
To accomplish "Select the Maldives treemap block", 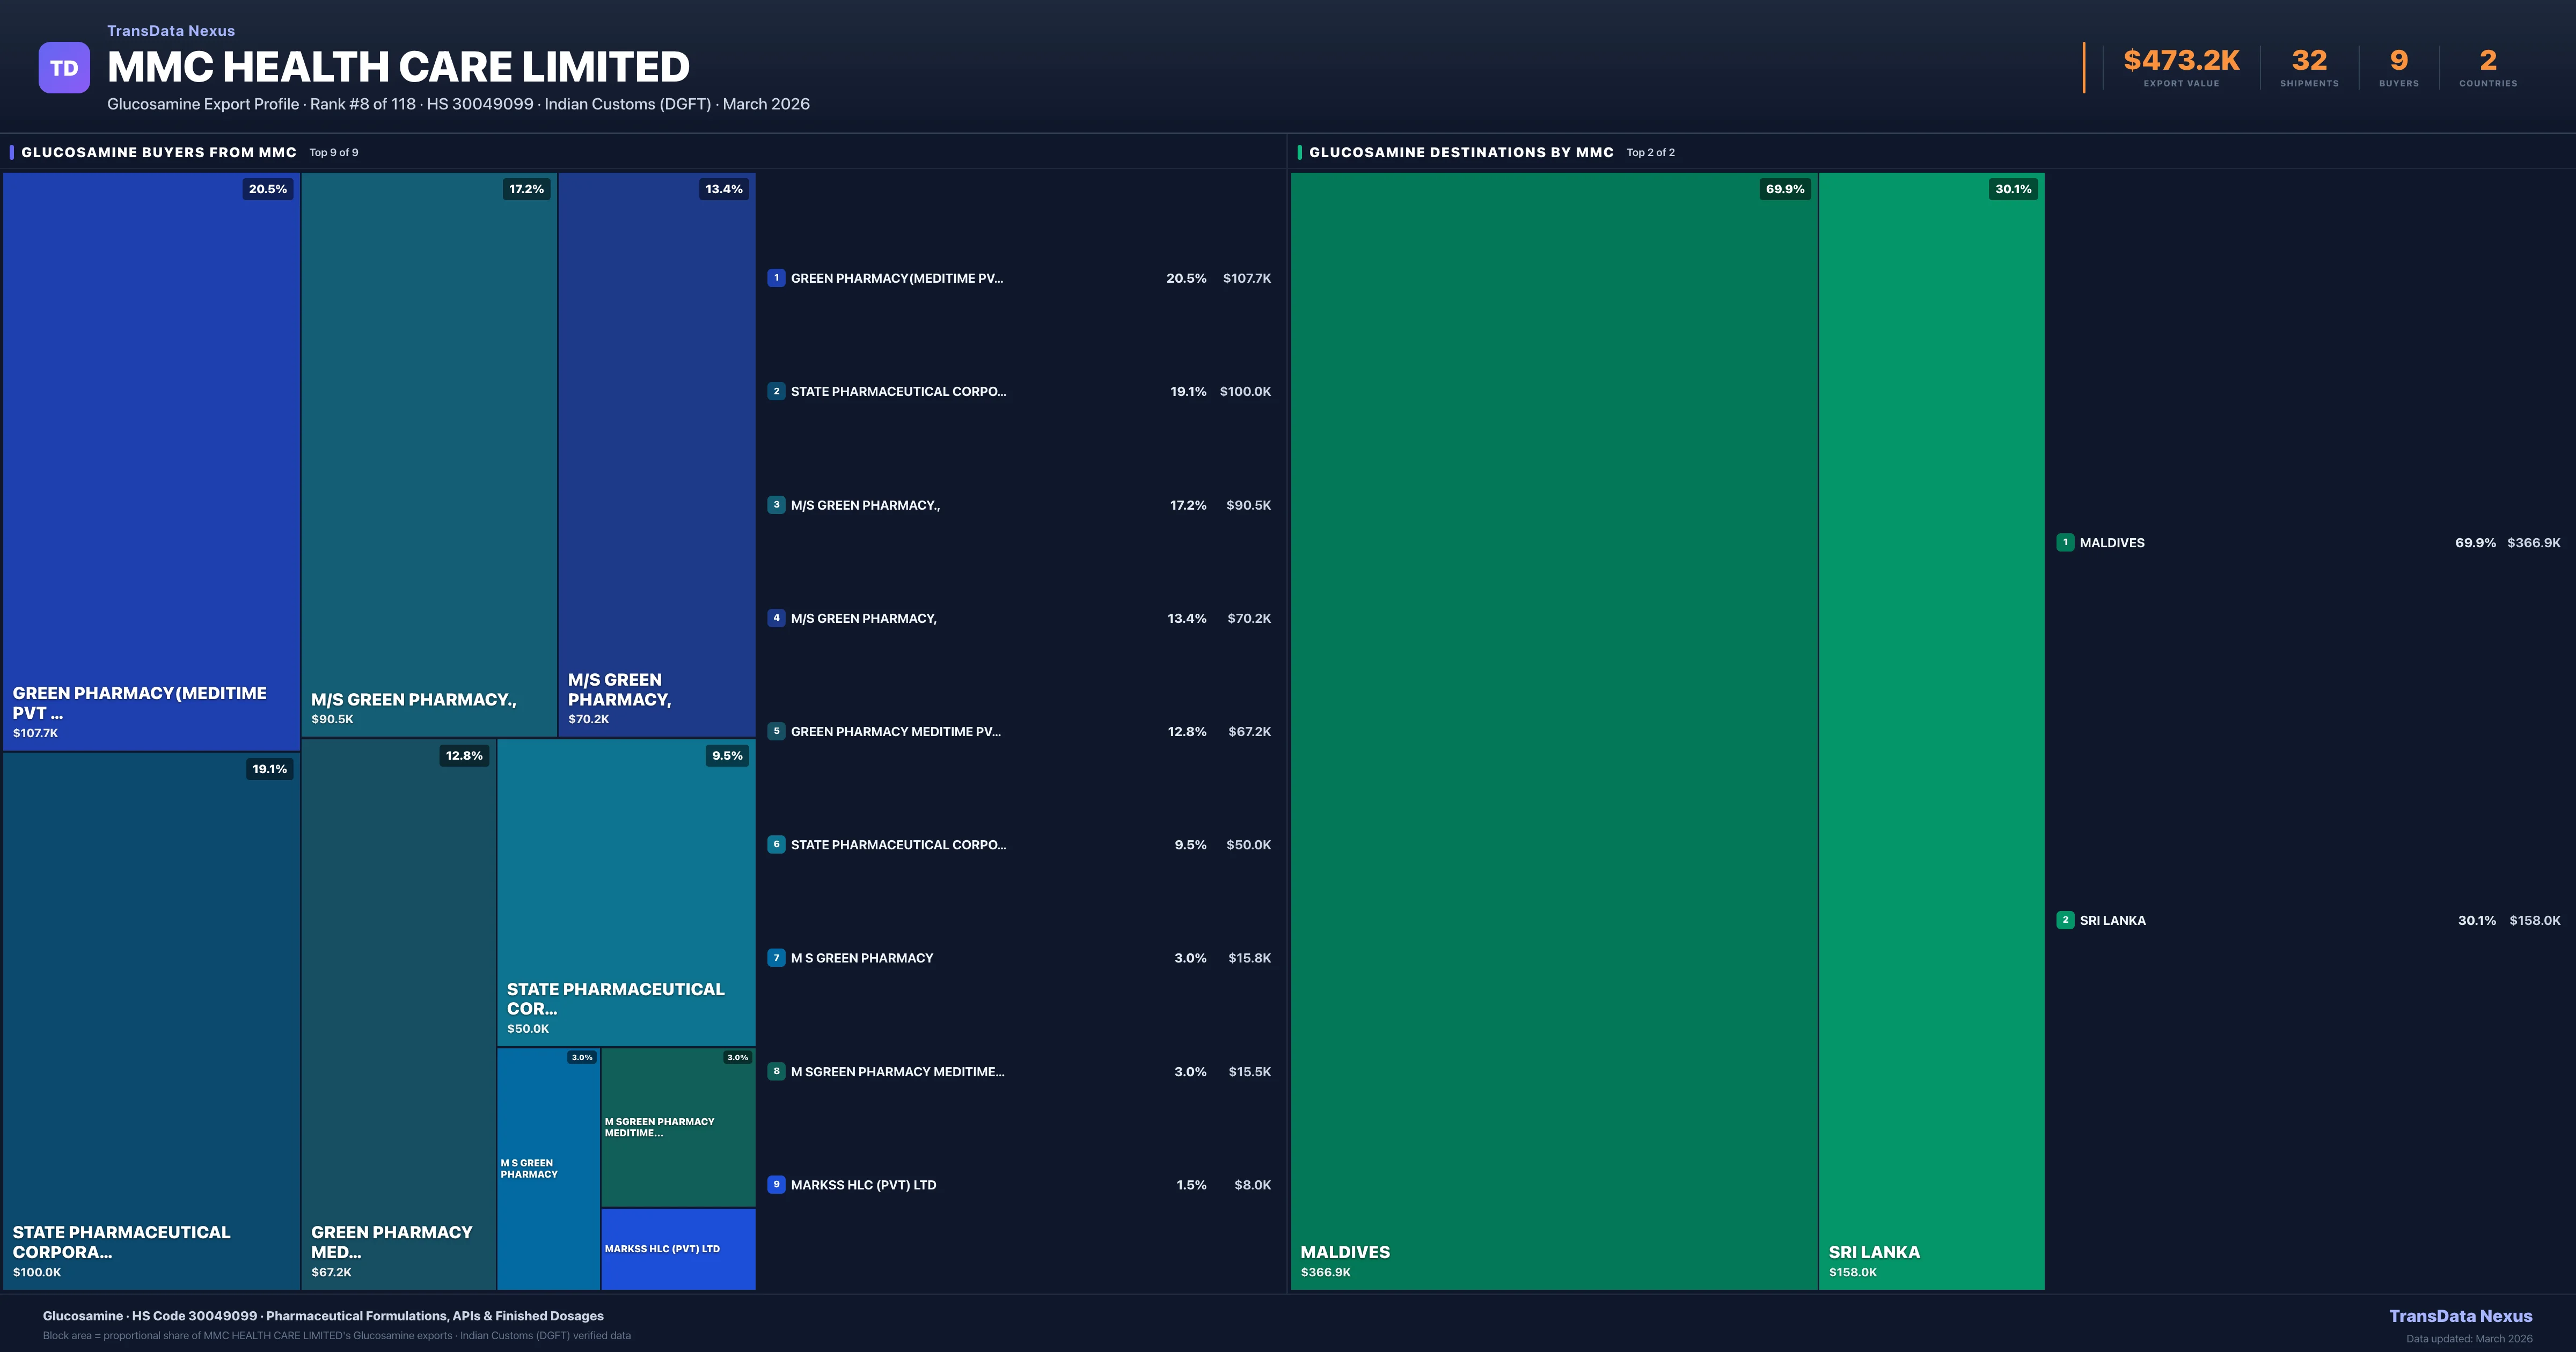I will 1553,730.
